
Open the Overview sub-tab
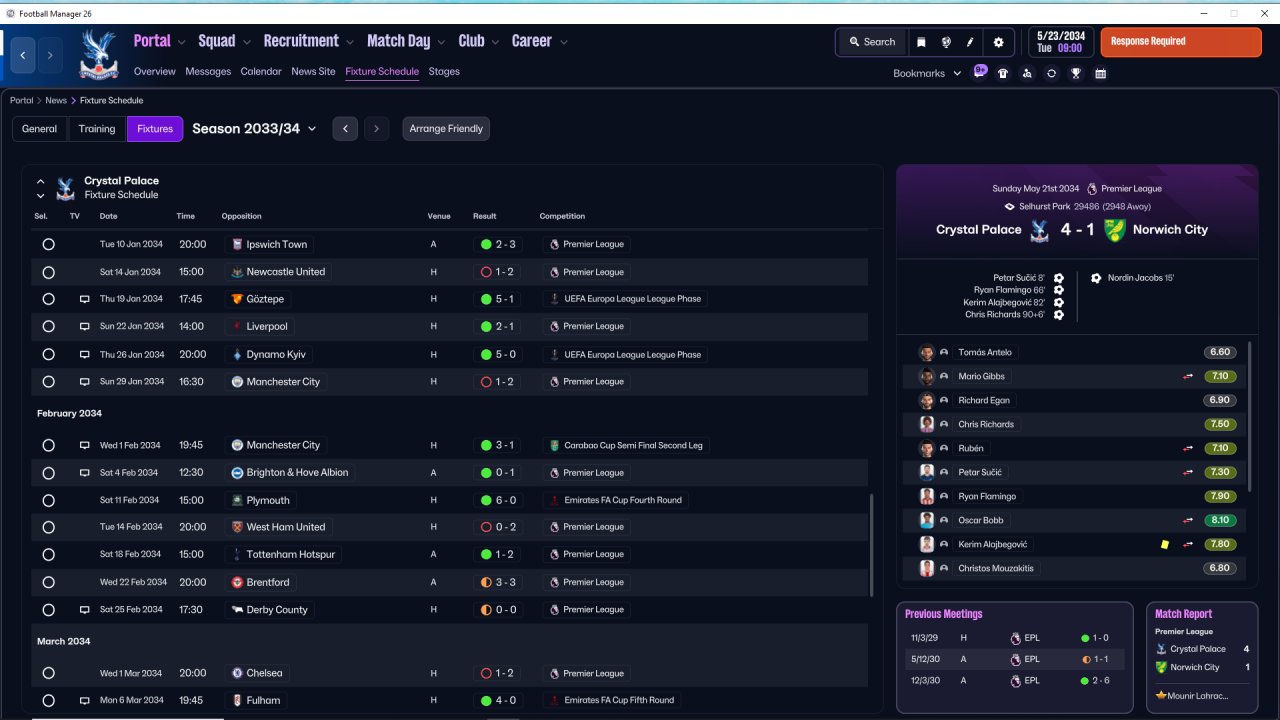[x=155, y=72]
